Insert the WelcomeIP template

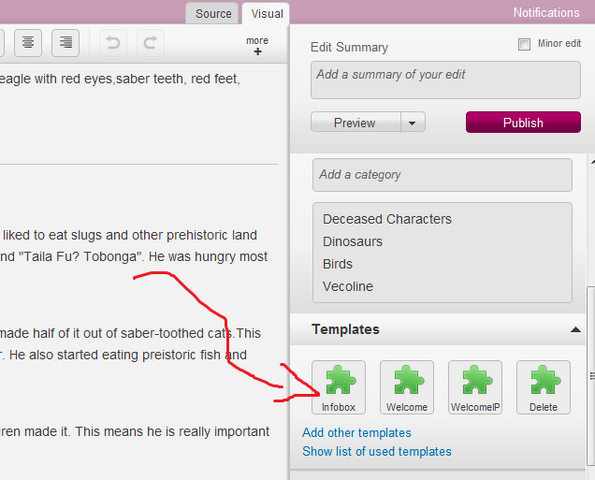coord(475,387)
